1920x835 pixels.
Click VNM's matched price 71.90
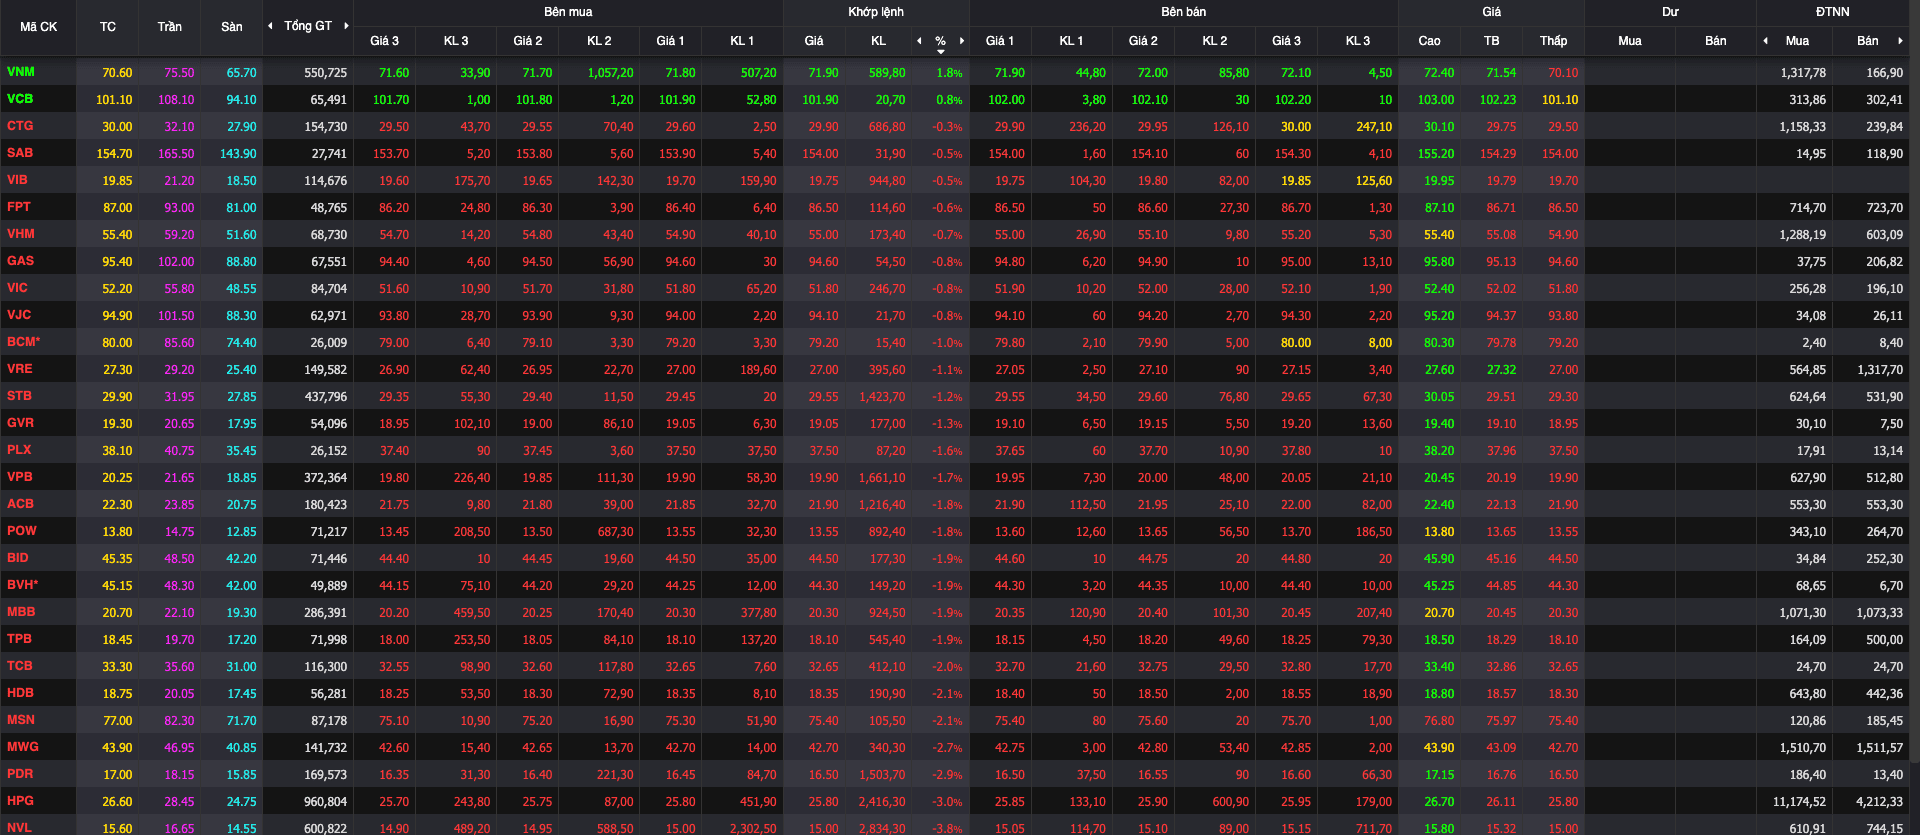(x=823, y=73)
